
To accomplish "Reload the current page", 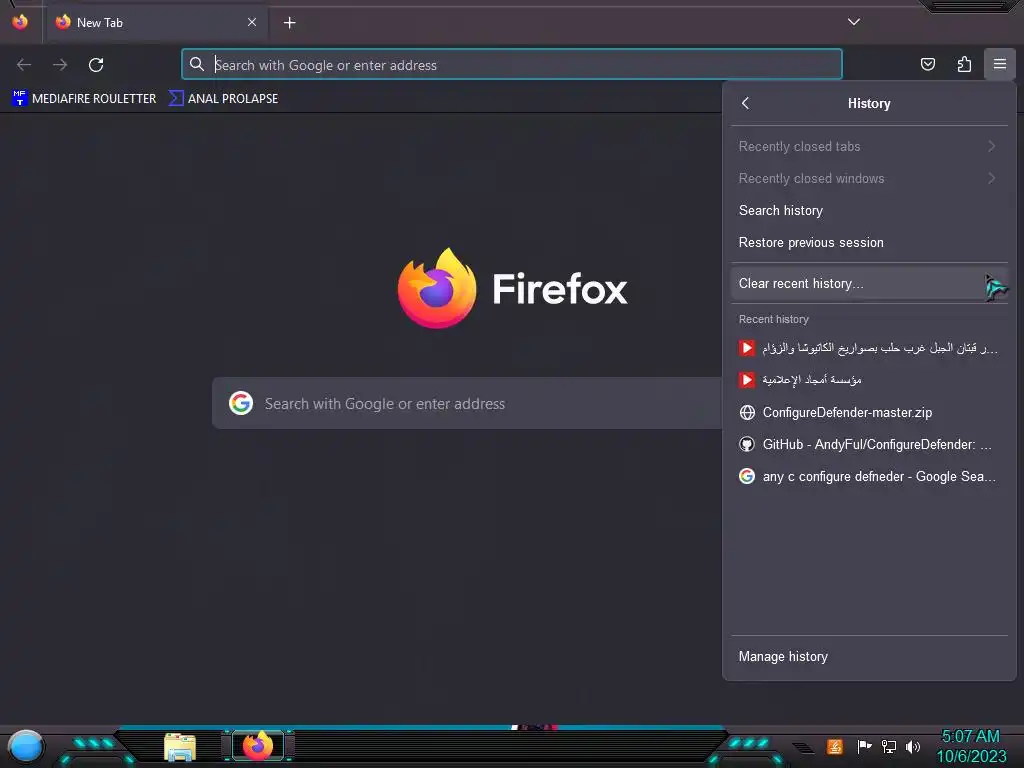I will click(96, 65).
